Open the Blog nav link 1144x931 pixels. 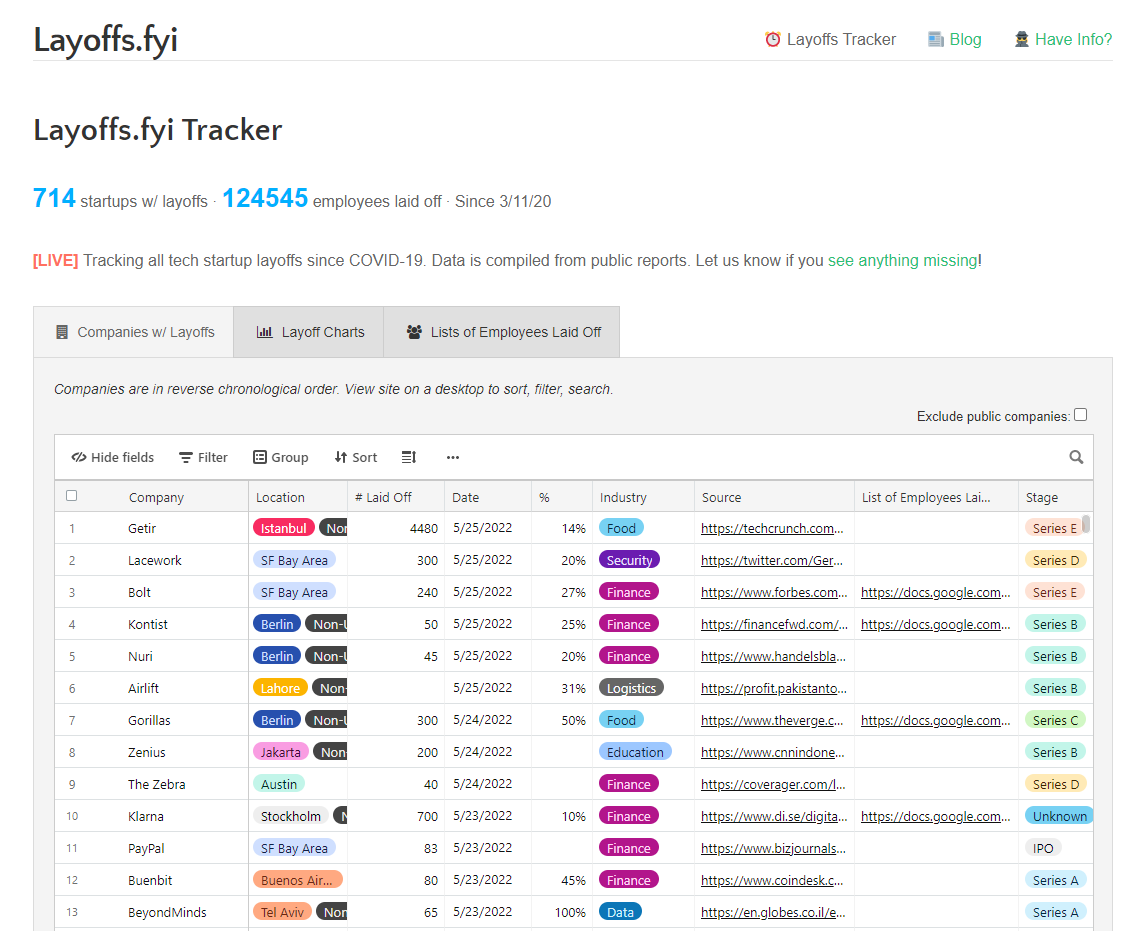click(954, 39)
